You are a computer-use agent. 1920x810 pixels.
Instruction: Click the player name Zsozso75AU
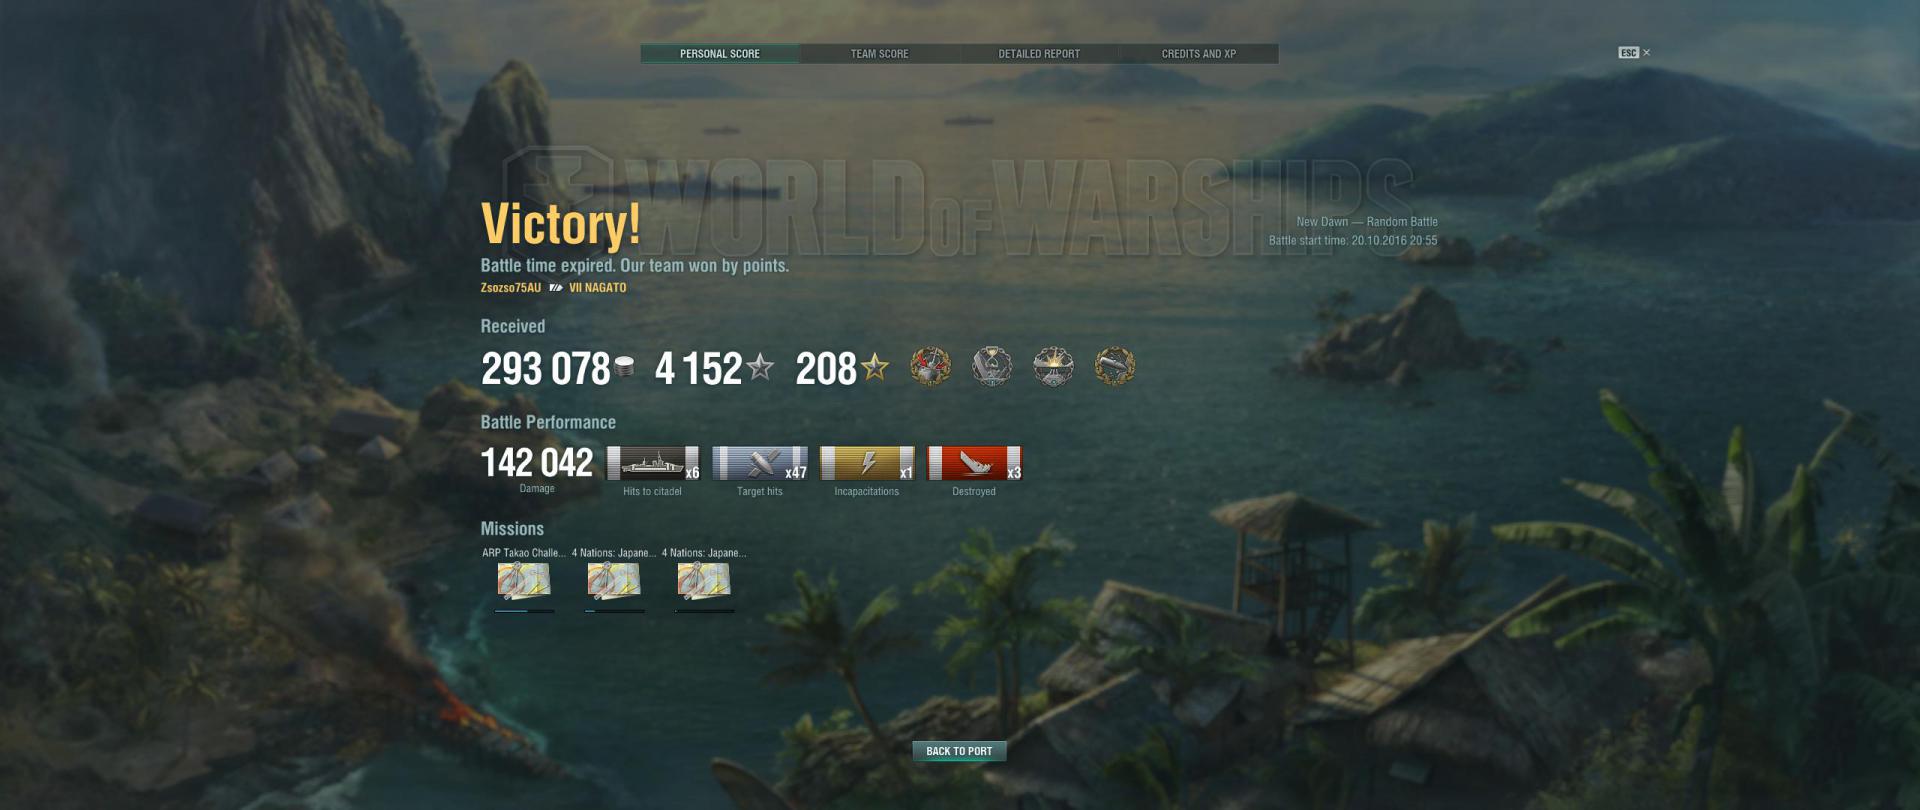510,288
